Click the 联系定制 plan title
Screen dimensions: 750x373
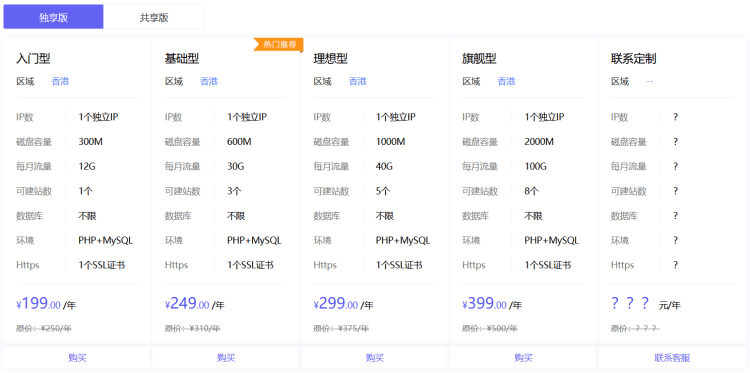pos(633,59)
